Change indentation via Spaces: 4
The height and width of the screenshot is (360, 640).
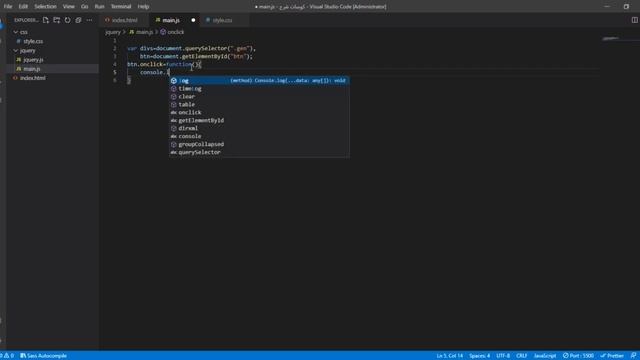(x=479, y=356)
